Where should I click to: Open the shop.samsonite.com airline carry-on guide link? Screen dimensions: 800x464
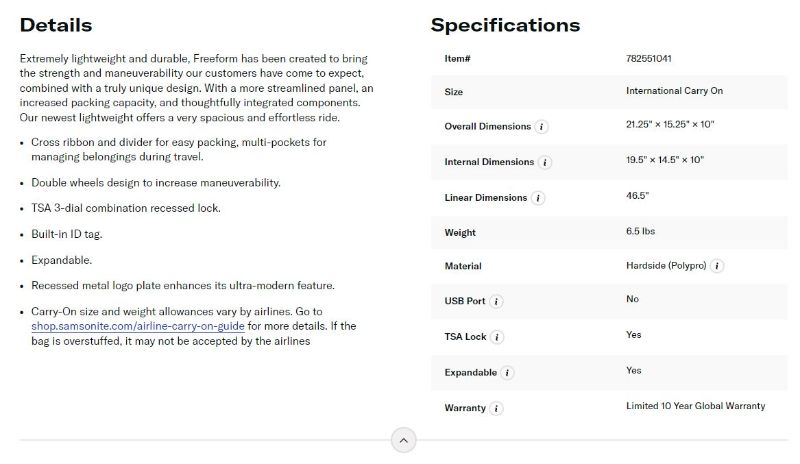tap(138, 326)
